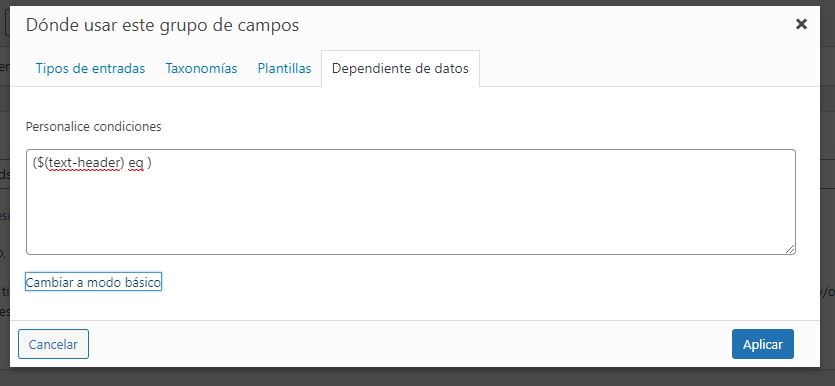Click the Dependiente de datos tab

point(400,69)
